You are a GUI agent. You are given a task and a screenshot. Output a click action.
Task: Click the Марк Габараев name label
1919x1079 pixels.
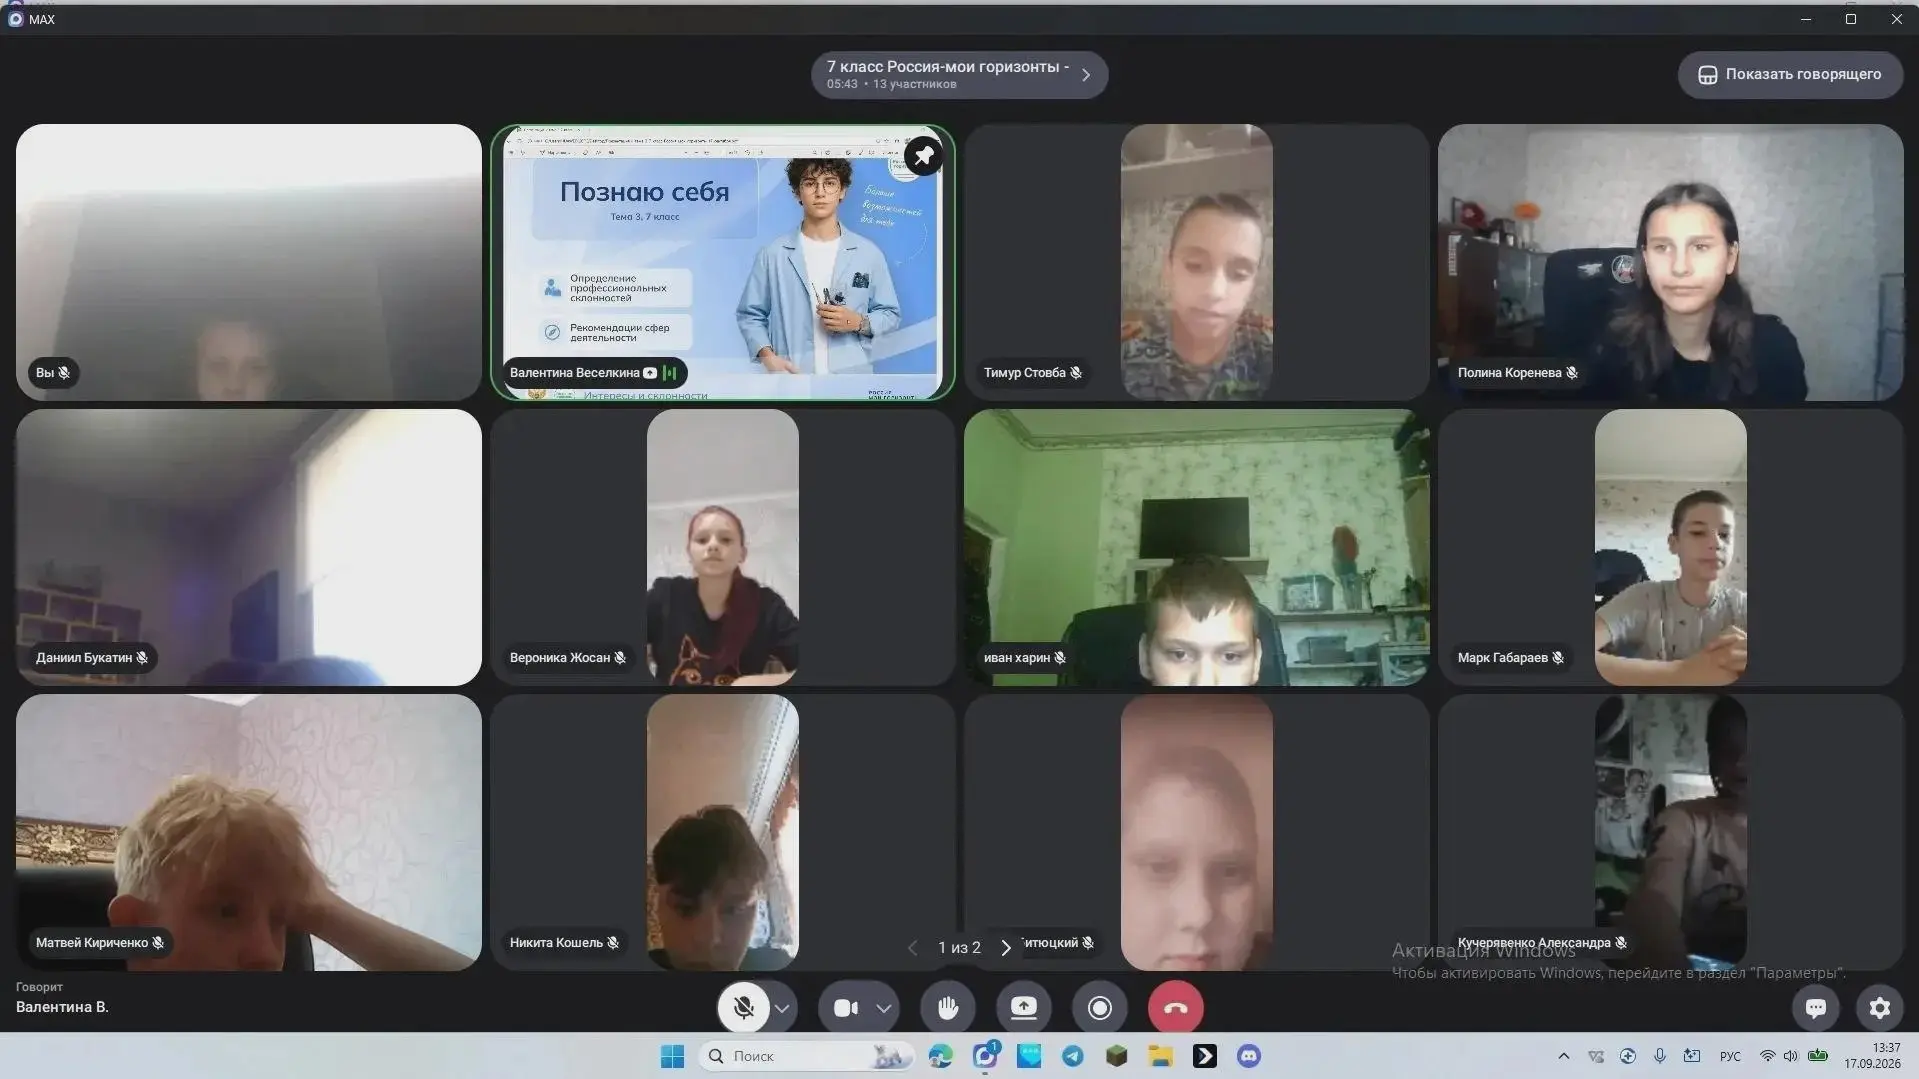1510,658
